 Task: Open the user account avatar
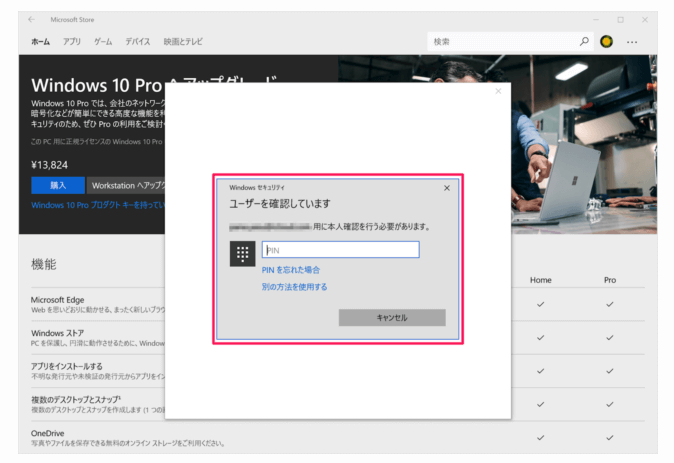click(607, 42)
